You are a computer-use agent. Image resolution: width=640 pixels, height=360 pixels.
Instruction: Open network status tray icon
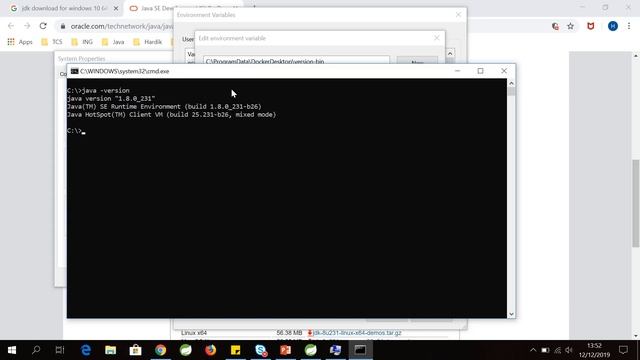(558, 350)
